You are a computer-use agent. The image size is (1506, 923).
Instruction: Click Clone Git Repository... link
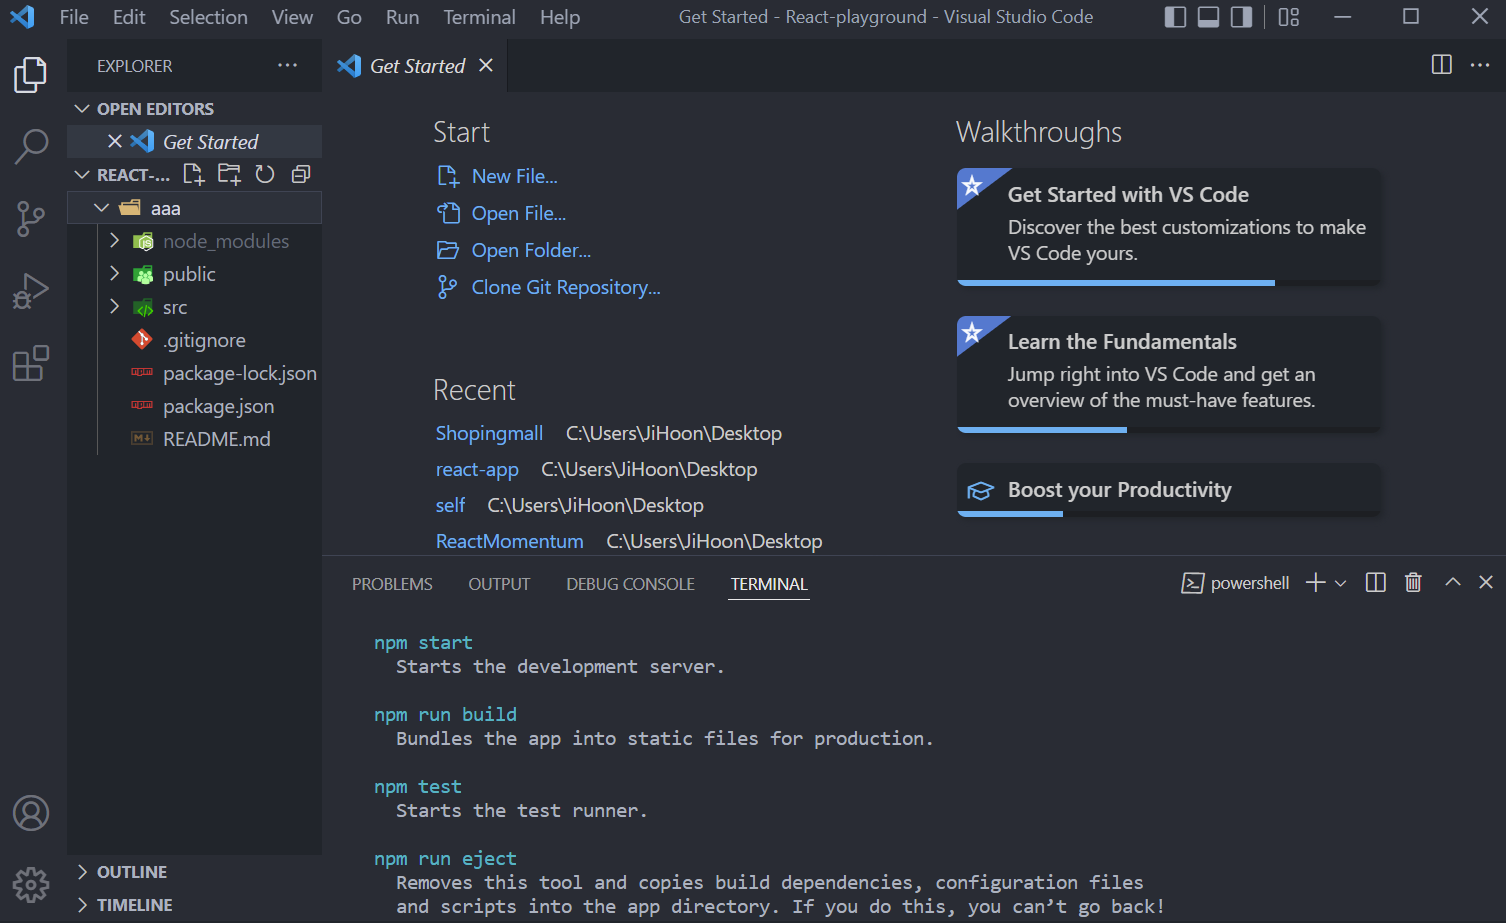click(566, 287)
